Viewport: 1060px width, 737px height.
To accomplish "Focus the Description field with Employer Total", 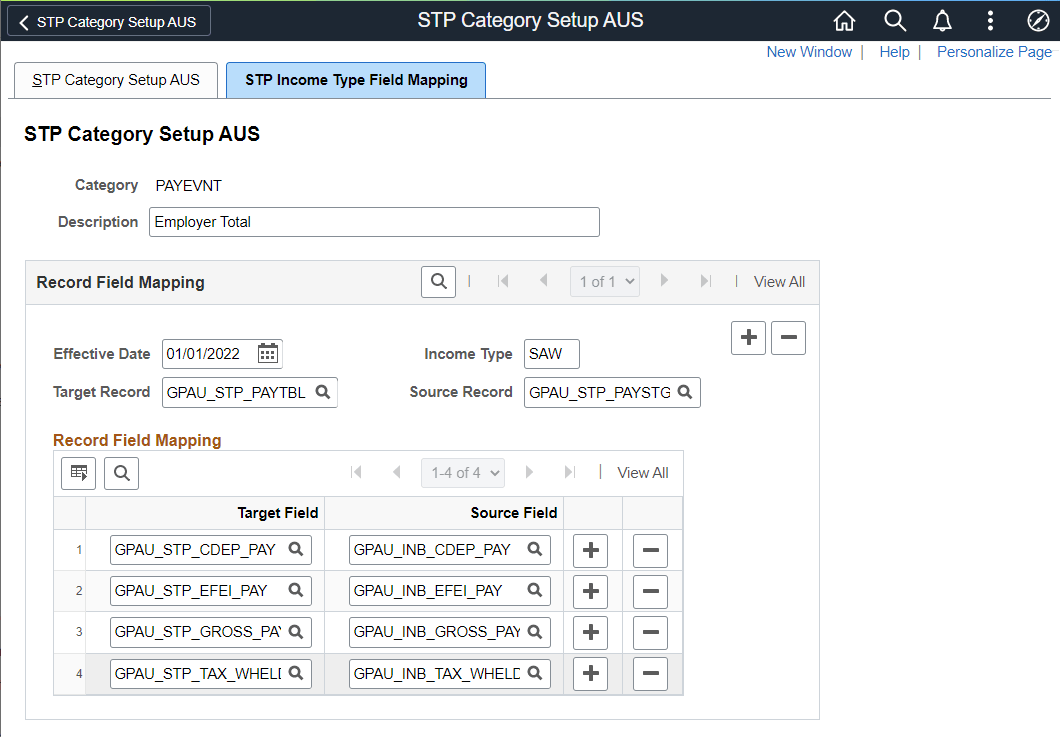I will pos(374,222).
